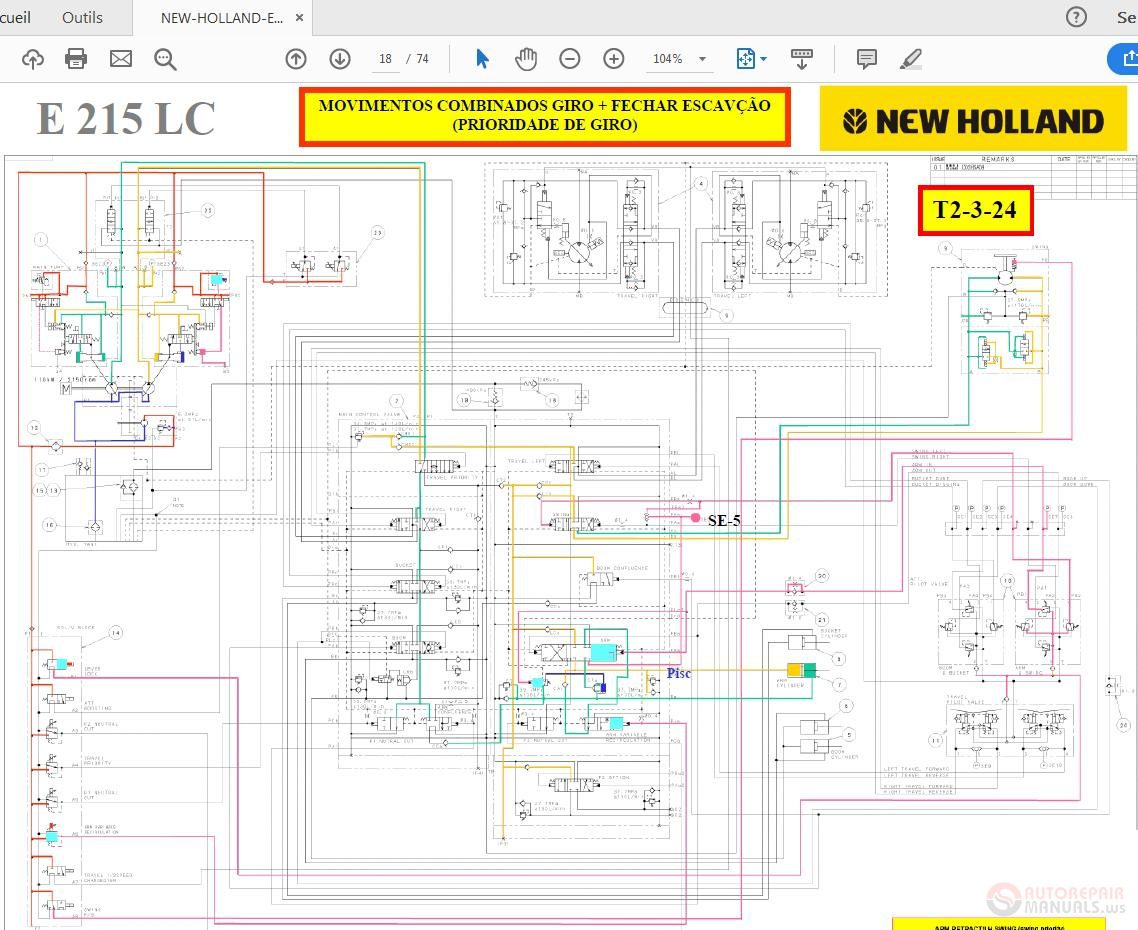Share the file using the upload icon
Viewport: 1138px width, 930px height.
click(x=31, y=59)
